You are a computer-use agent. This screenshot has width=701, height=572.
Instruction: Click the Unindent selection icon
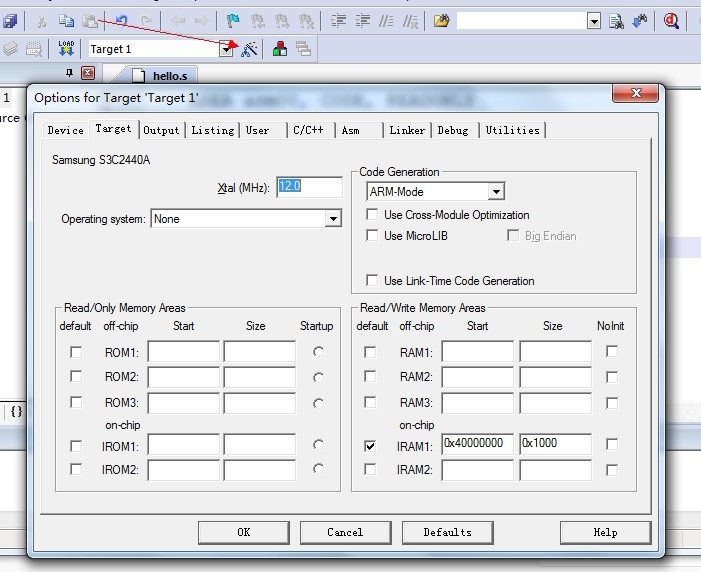[x=363, y=21]
